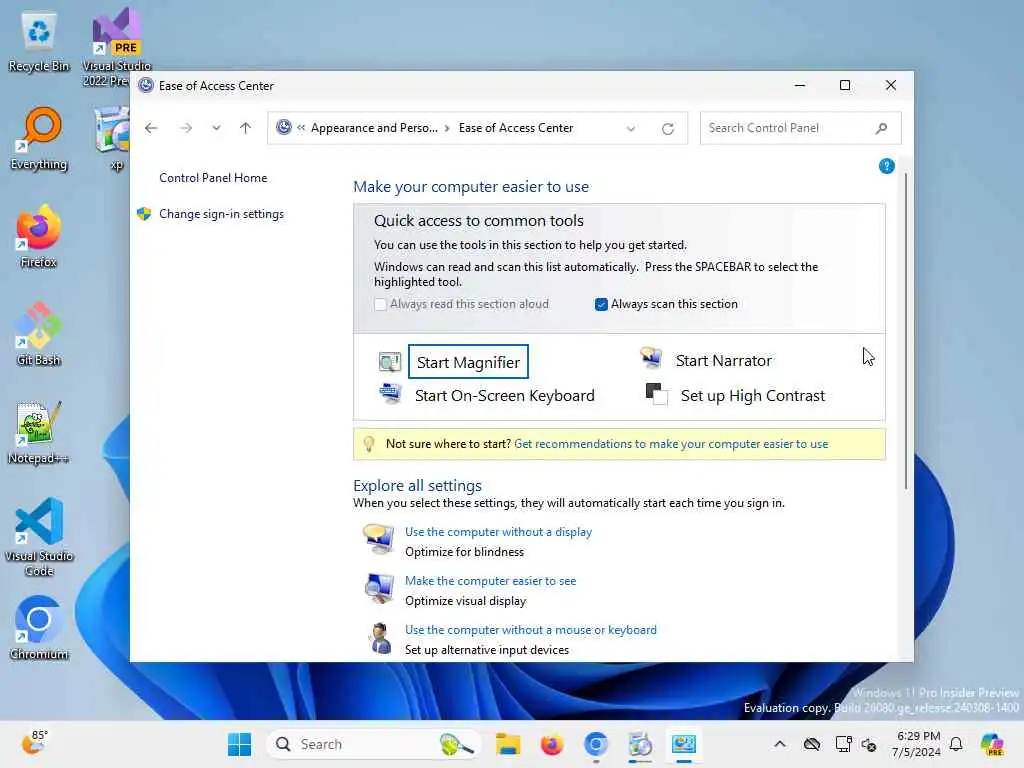Click the without mouse or keyboard icon
The image size is (1024, 768).
[380, 637]
